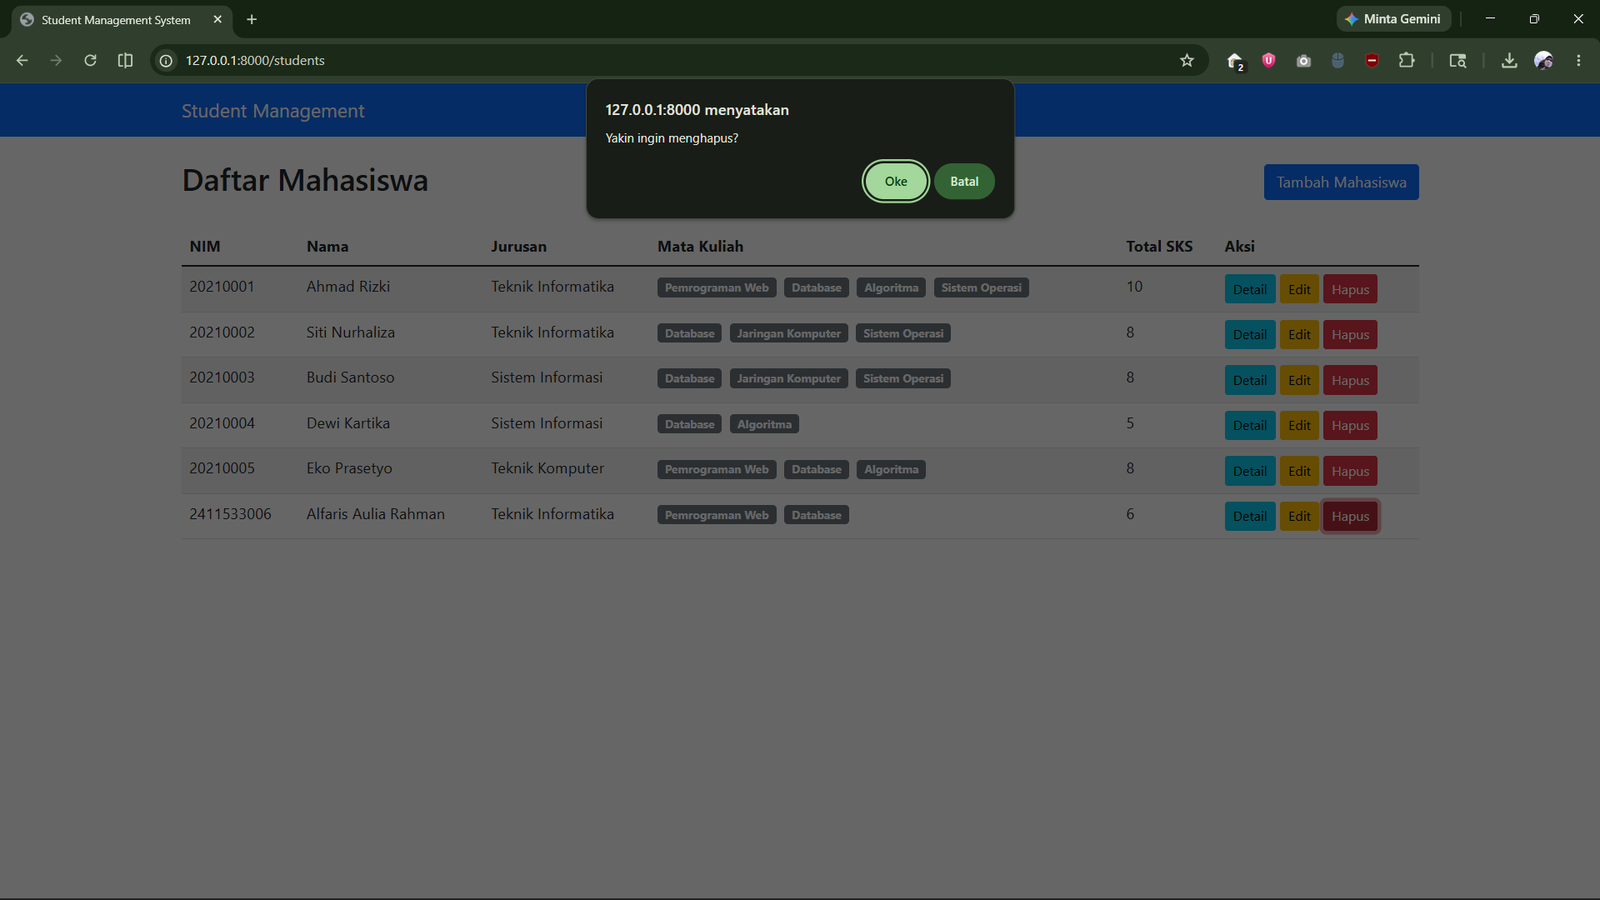Viewport: 1600px width, 900px height.
Task: Click the Daftar Mahasiswa heading
Action: (305, 180)
